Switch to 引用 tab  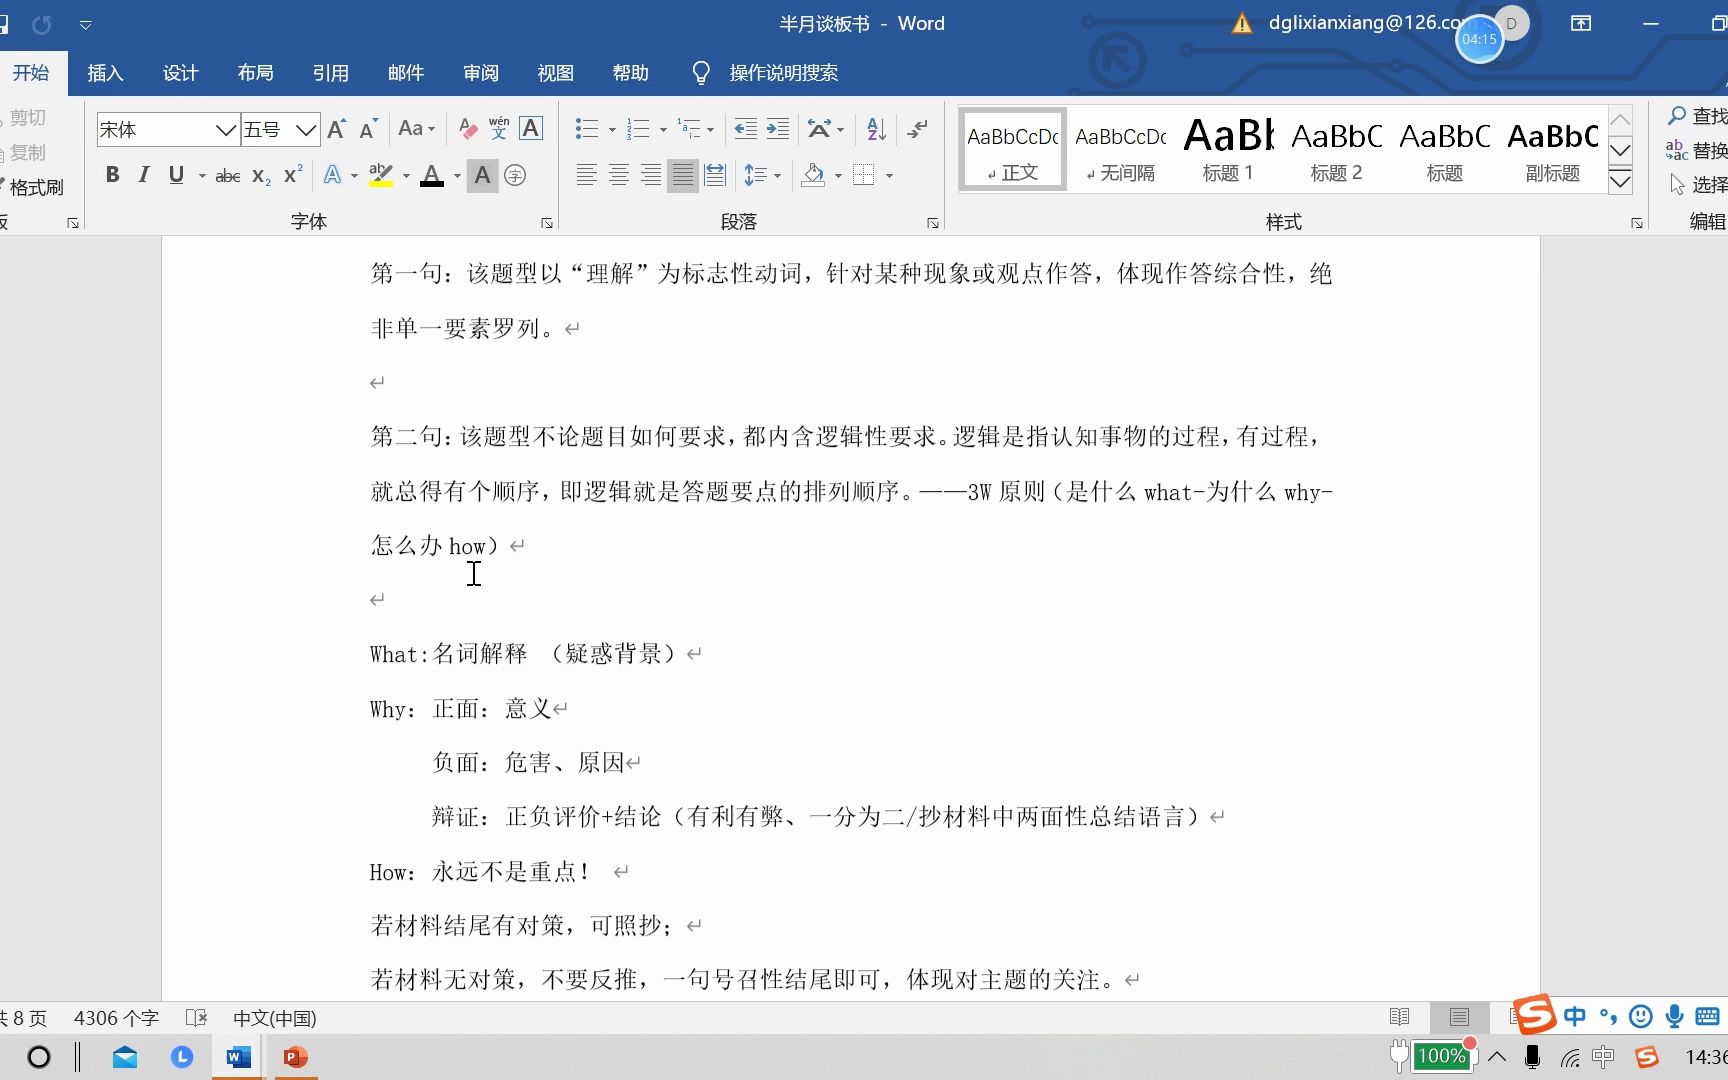[331, 73]
